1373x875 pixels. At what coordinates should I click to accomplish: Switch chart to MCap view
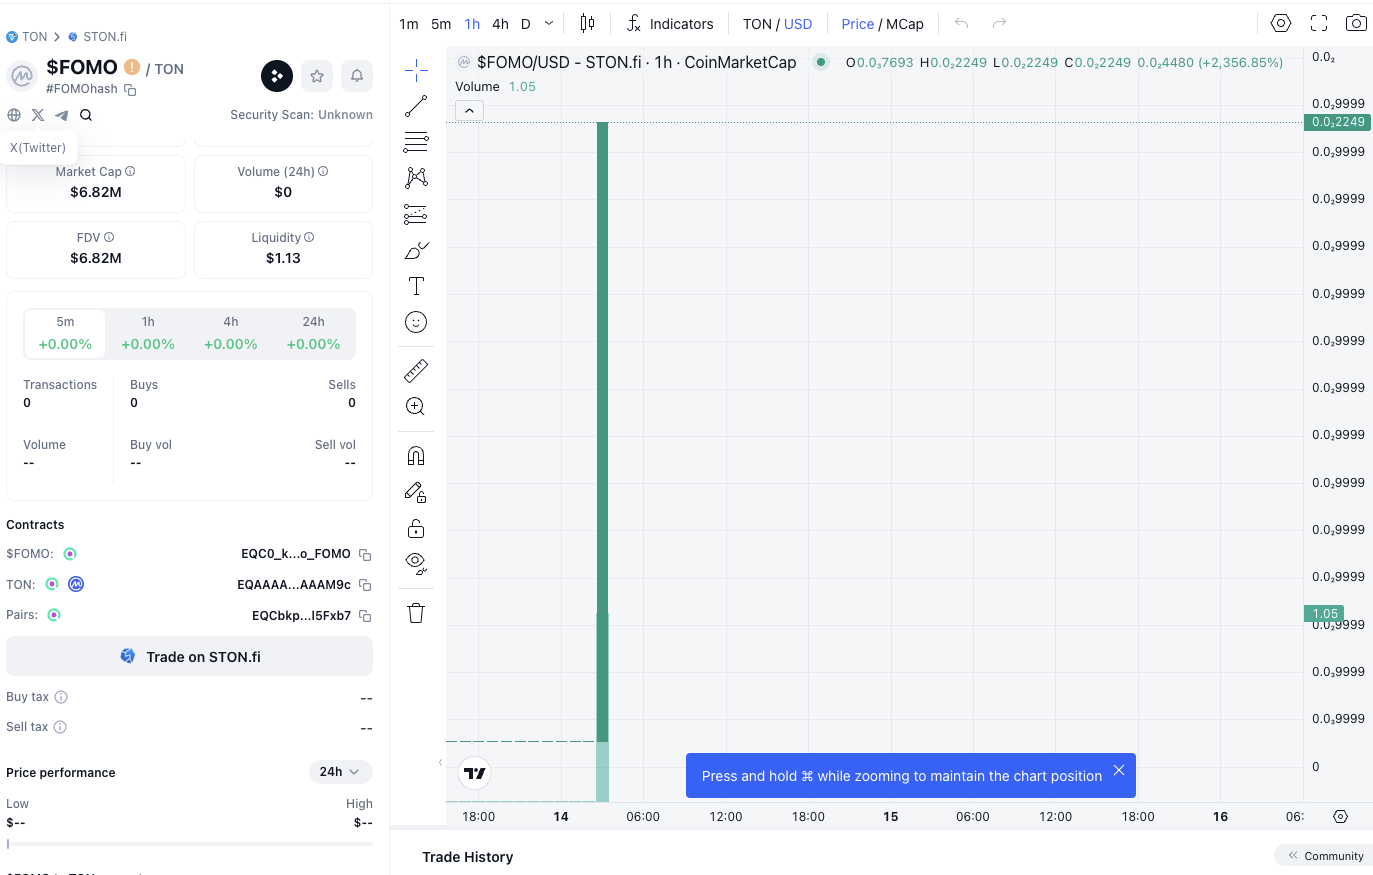coord(905,24)
